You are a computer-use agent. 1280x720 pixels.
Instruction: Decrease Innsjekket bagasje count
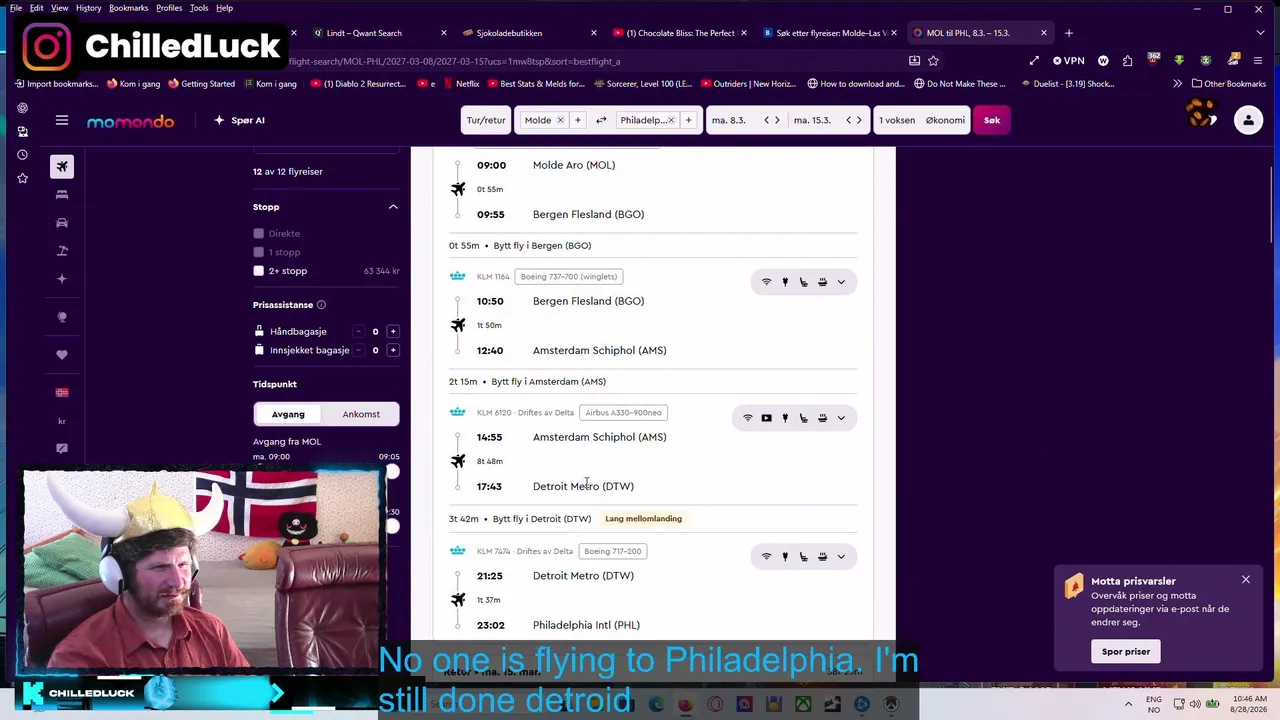click(358, 350)
